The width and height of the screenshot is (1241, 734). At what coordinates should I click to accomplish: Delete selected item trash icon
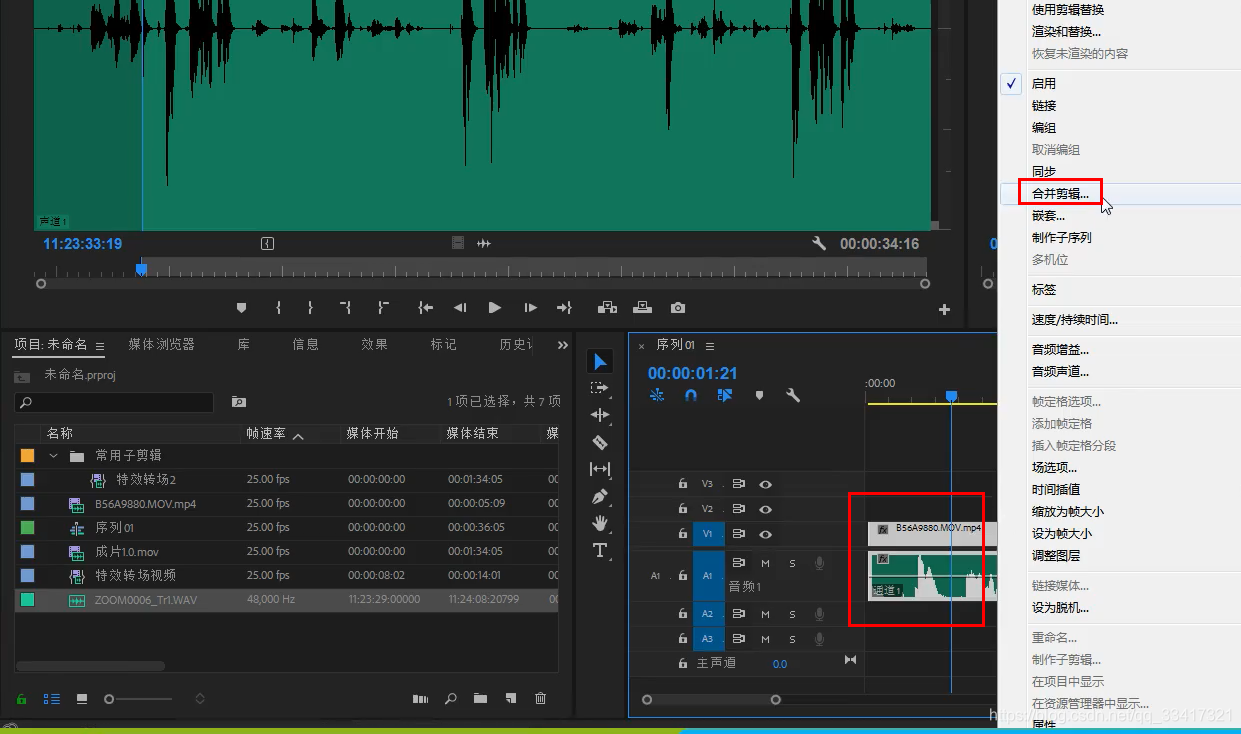[540, 699]
